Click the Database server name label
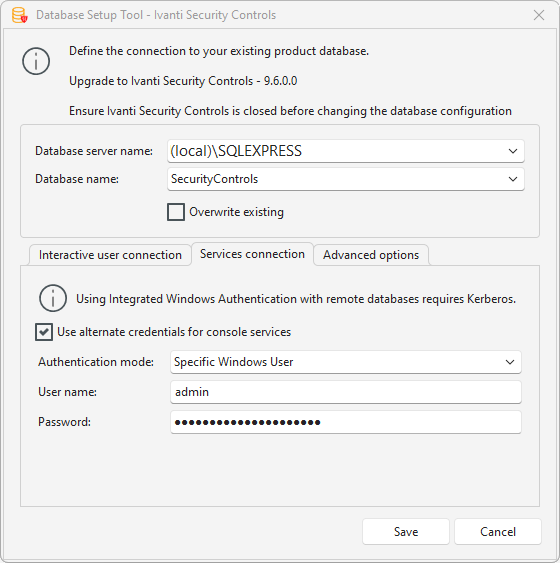Viewport: 560px width, 563px height. [94, 151]
